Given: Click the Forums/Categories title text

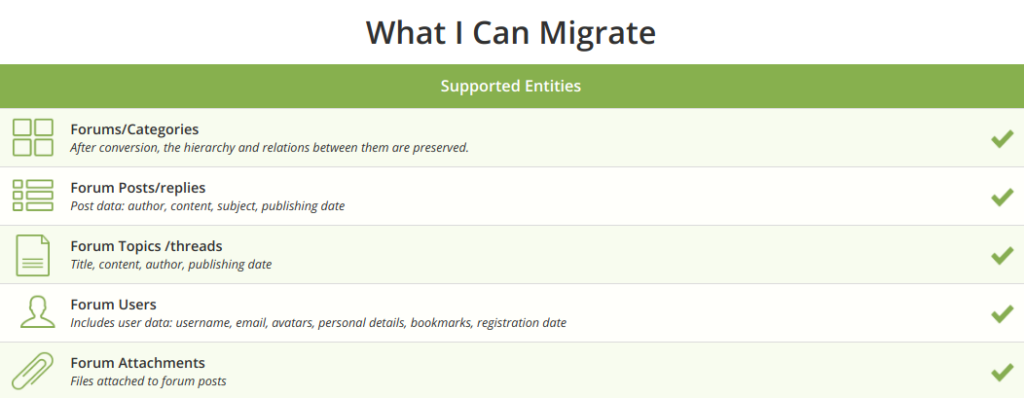Looking at the screenshot, I should click(x=135, y=129).
